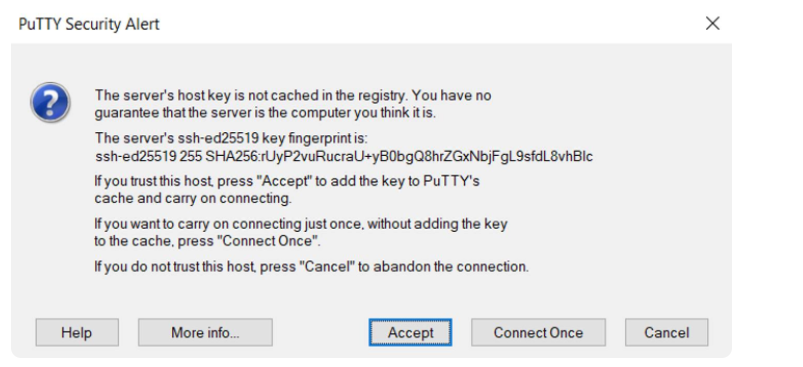Click the 'guarantee that the server' text line
This screenshot has width=803, height=367.
pos(265,113)
